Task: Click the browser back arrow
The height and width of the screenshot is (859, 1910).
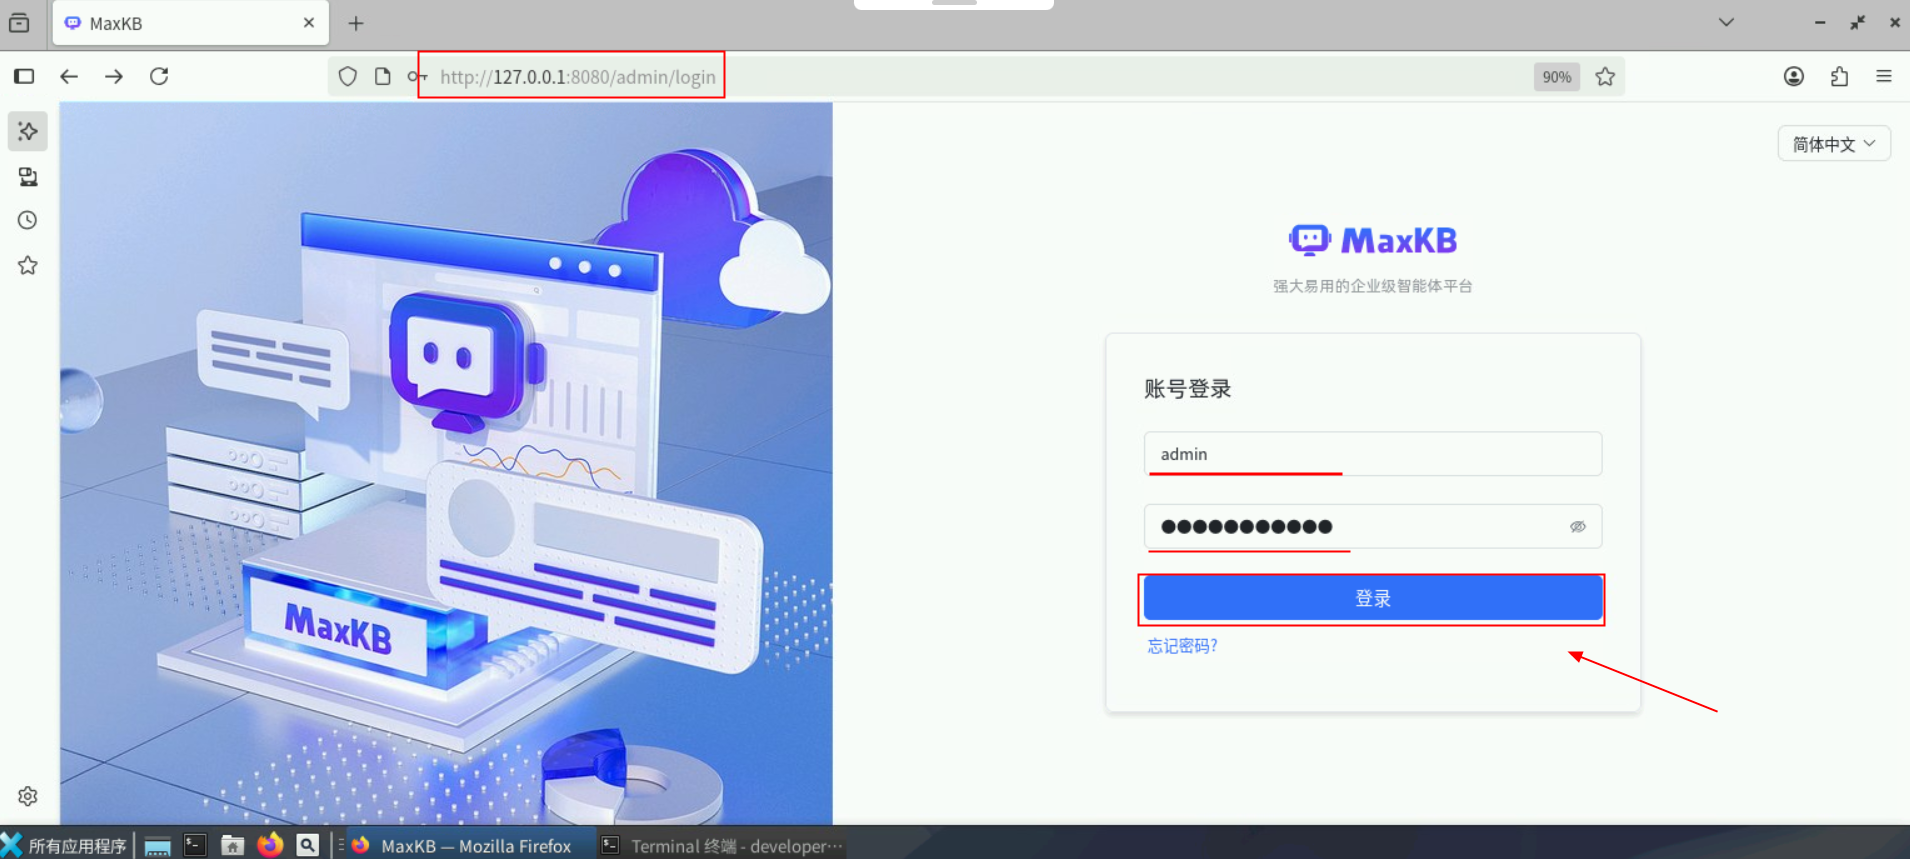Action: [x=69, y=77]
